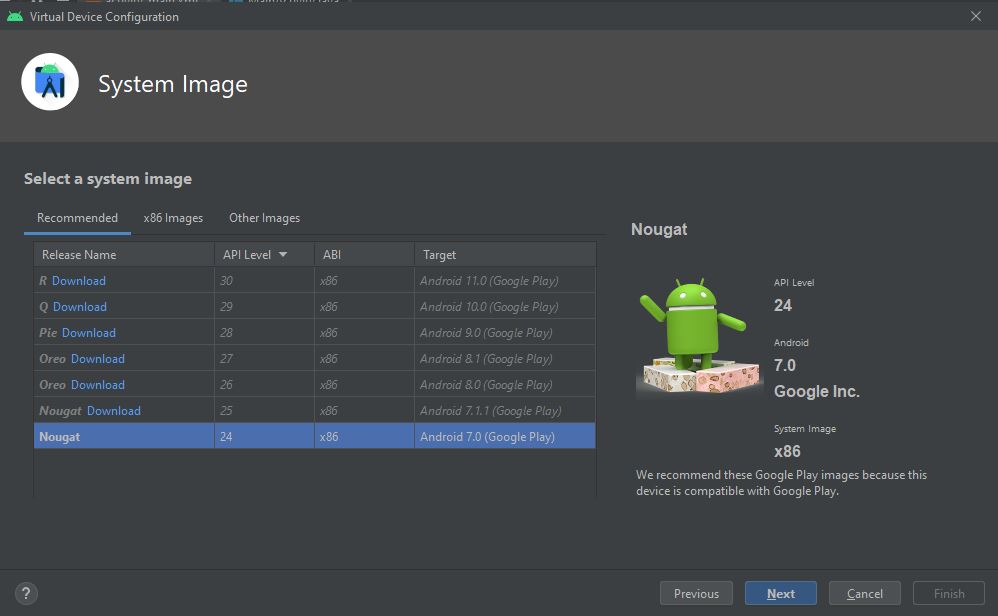Toggle API Level sort arrow

point(283,255)
